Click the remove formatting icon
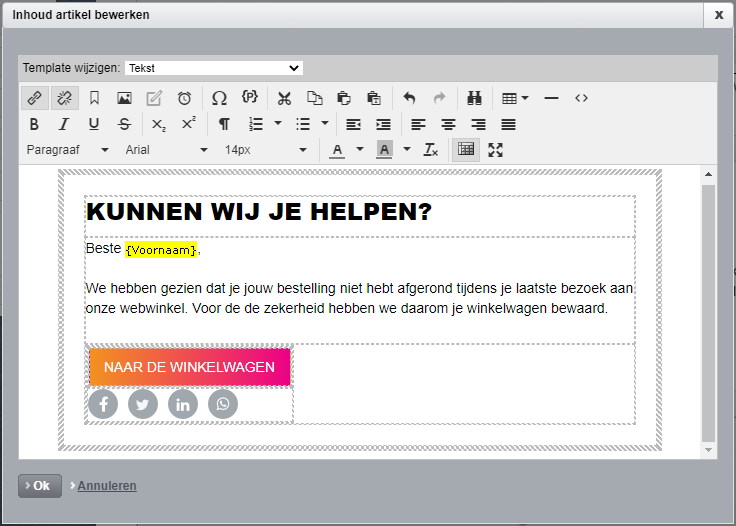The height and width of the screenshot is (526, 736). coord(430,150)
